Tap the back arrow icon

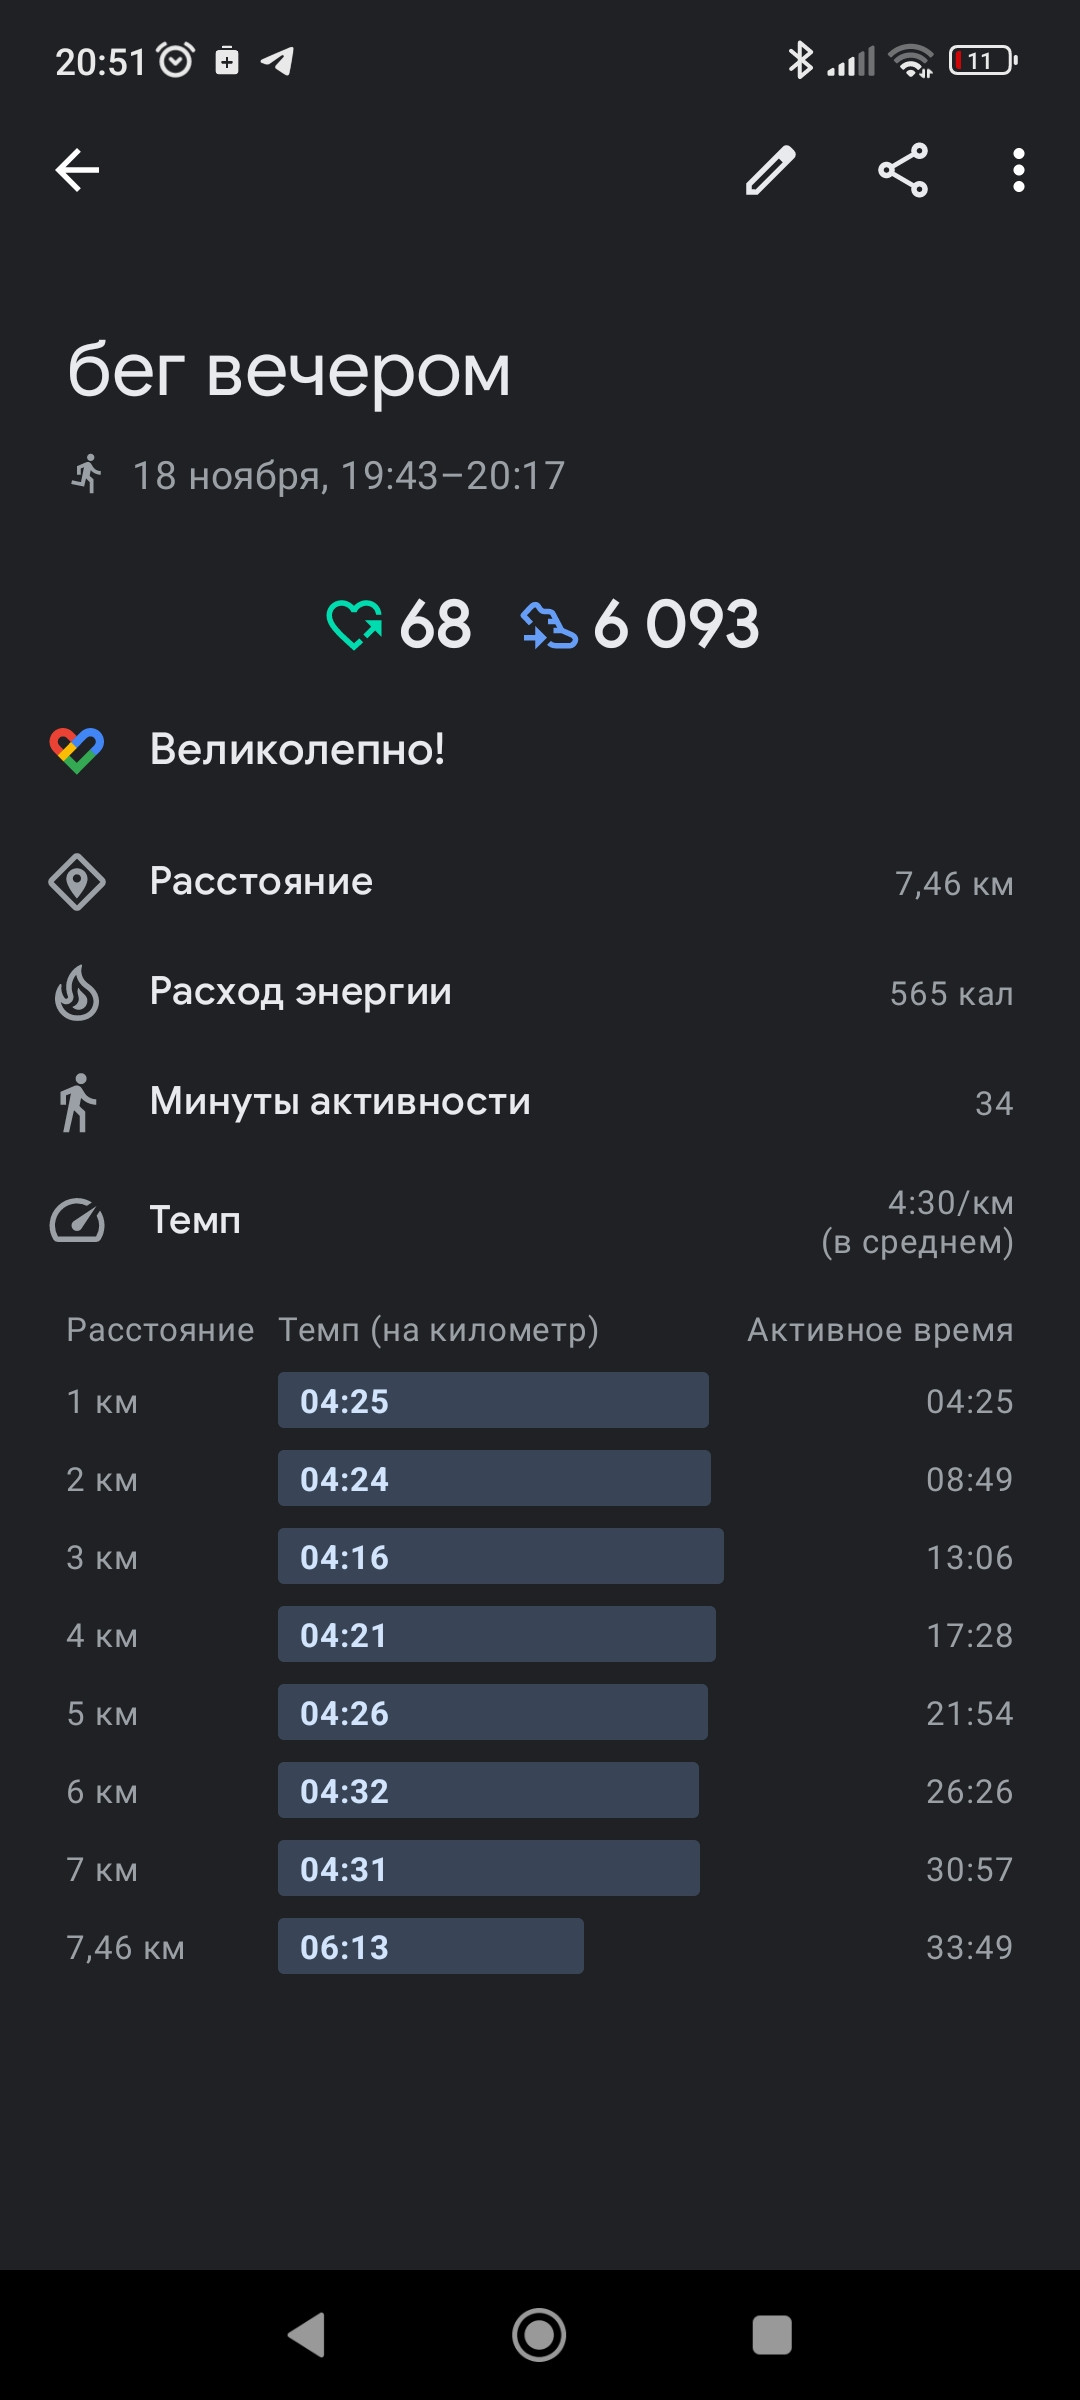coord(77,170)
